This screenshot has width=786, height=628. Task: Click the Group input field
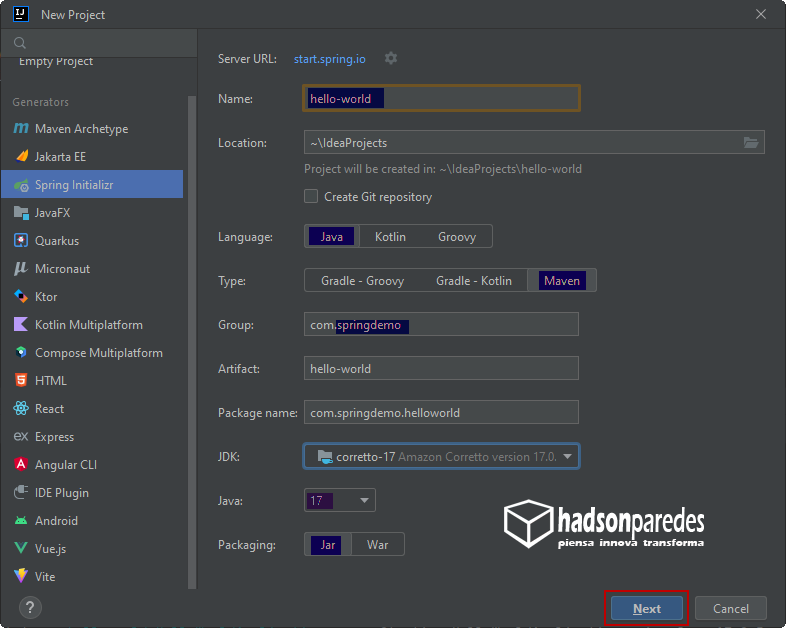441,324
